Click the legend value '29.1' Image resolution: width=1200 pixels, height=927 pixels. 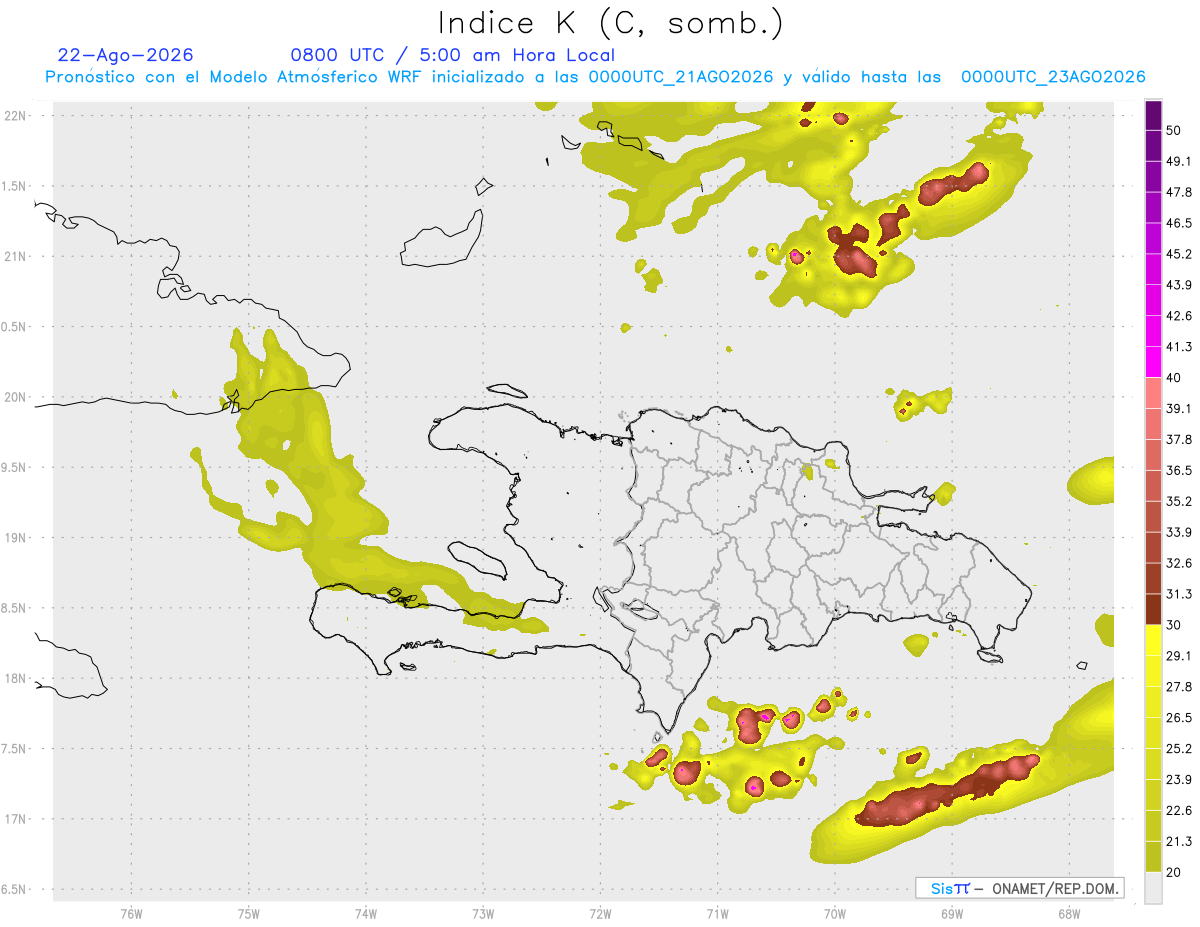(x=1180, y=655)
